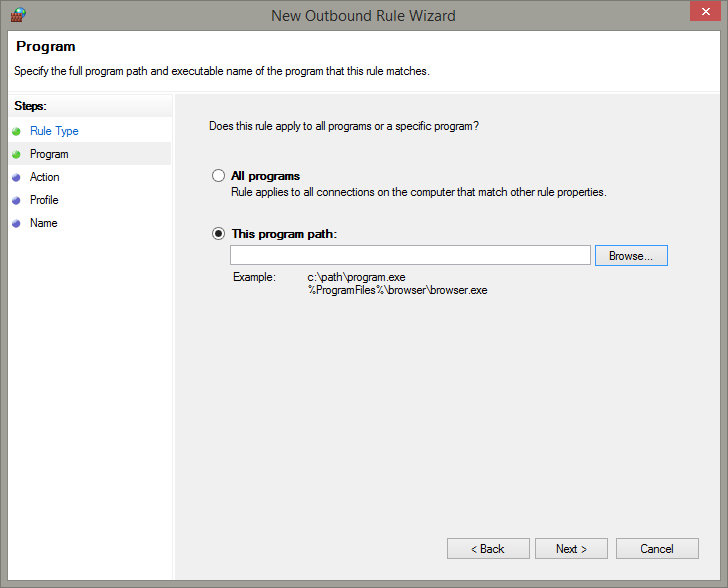This screenshot has height=588, width=728.
Task: Click the Next > button
Action: [571, 549]
